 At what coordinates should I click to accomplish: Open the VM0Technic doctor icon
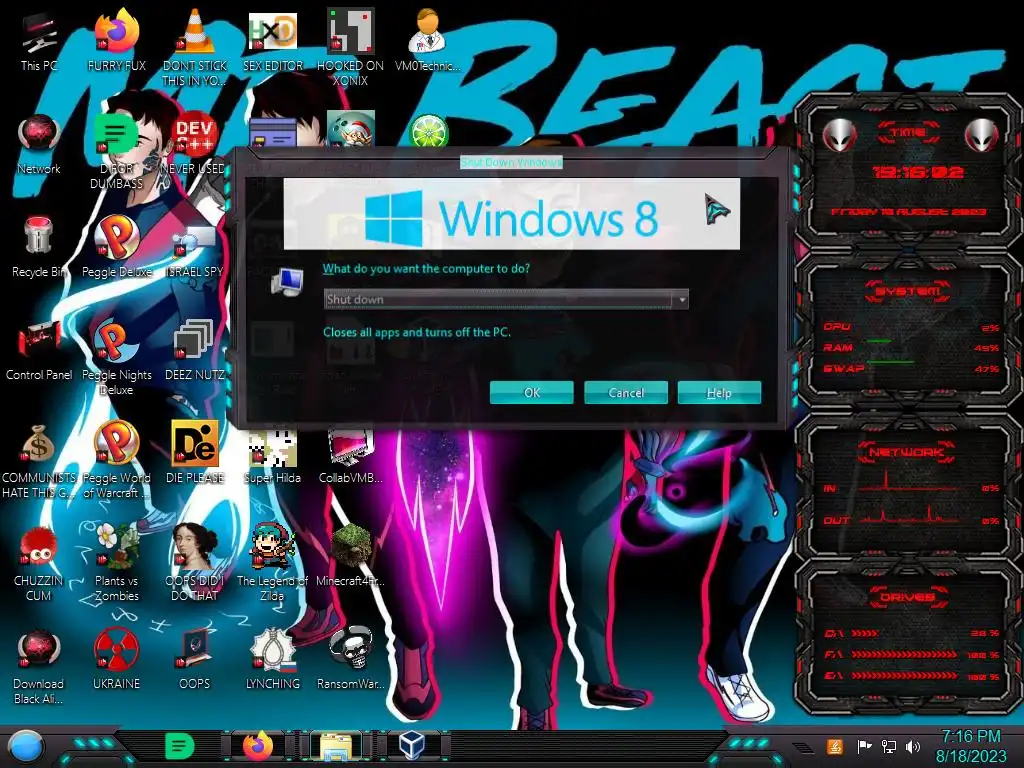click(x=427, y=40)
